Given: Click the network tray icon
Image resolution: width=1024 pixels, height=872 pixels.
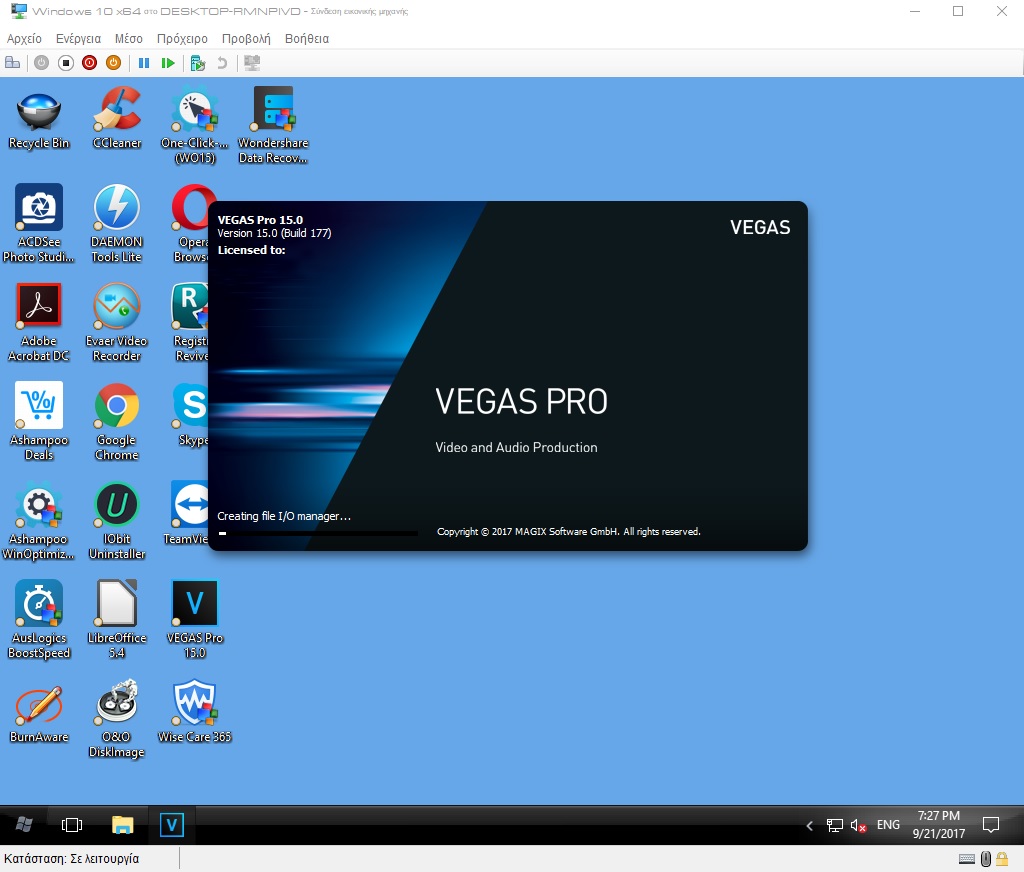Looking at the screenshot, I should [x=835, y=826].
